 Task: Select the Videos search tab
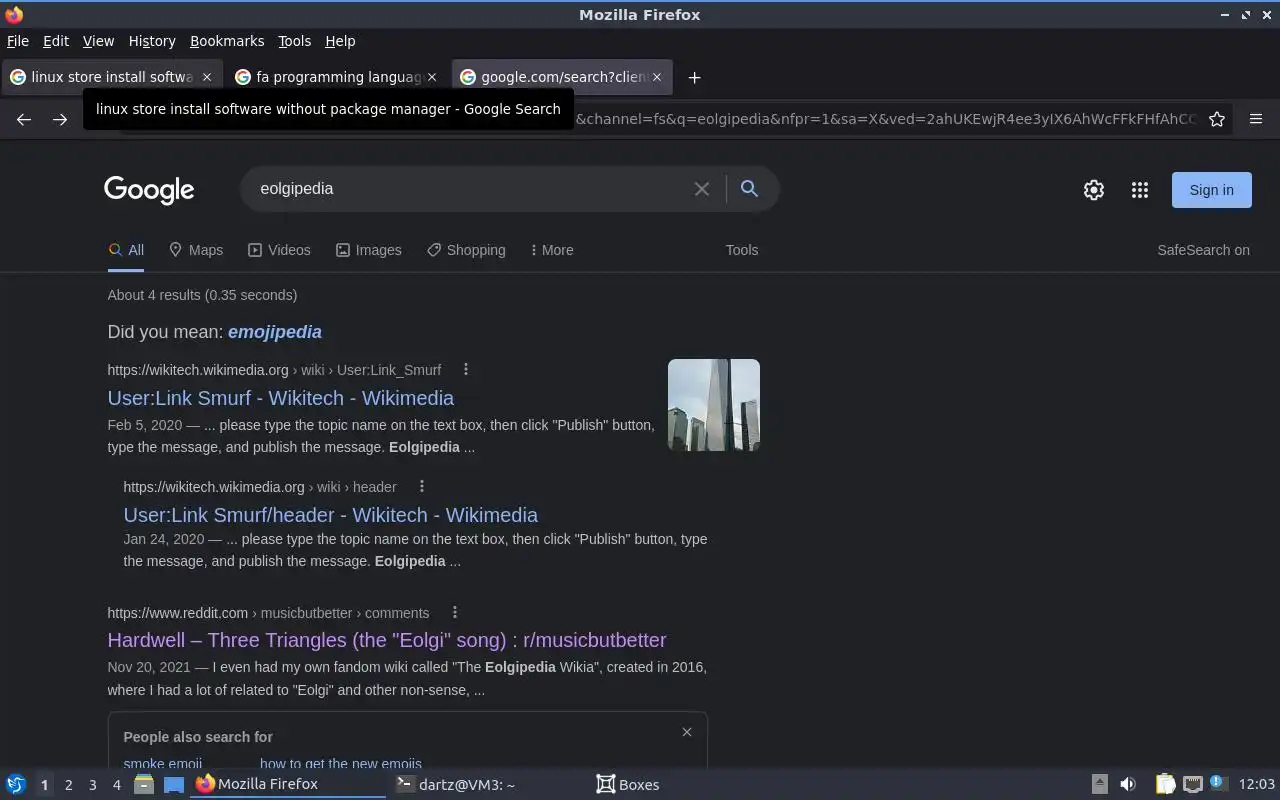(x=279, y=250)
